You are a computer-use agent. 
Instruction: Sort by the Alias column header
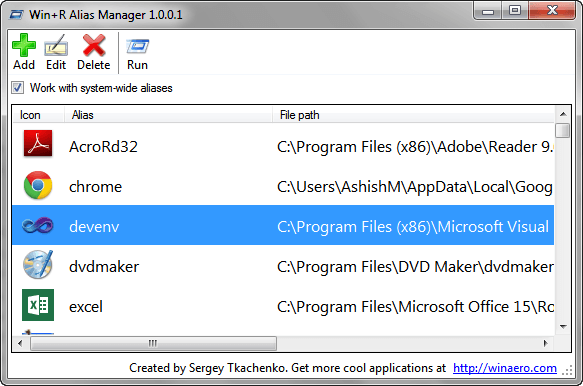(168, 115)
